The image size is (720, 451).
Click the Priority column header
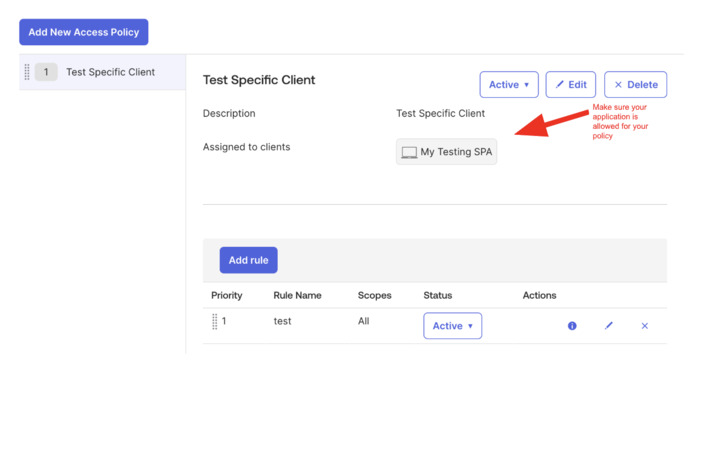pos(226,295)
